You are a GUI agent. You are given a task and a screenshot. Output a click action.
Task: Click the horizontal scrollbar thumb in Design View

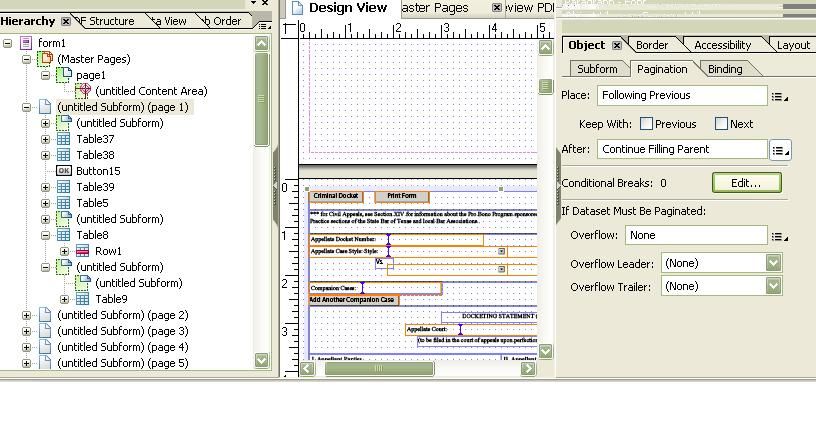379,368
